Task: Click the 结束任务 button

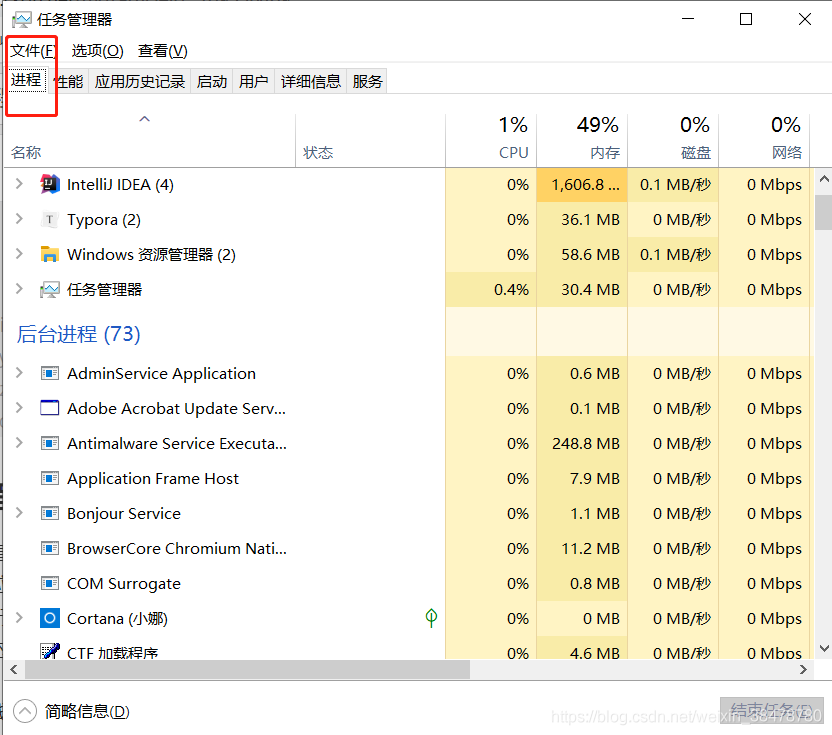Action: click(x=772, y=711)
